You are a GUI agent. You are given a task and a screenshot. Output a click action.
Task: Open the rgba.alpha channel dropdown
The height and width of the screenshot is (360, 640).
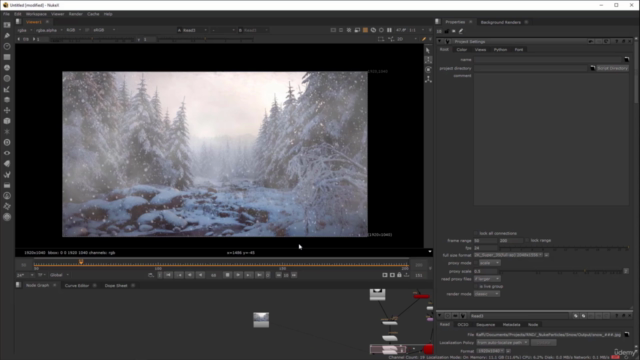coord(49,30)
